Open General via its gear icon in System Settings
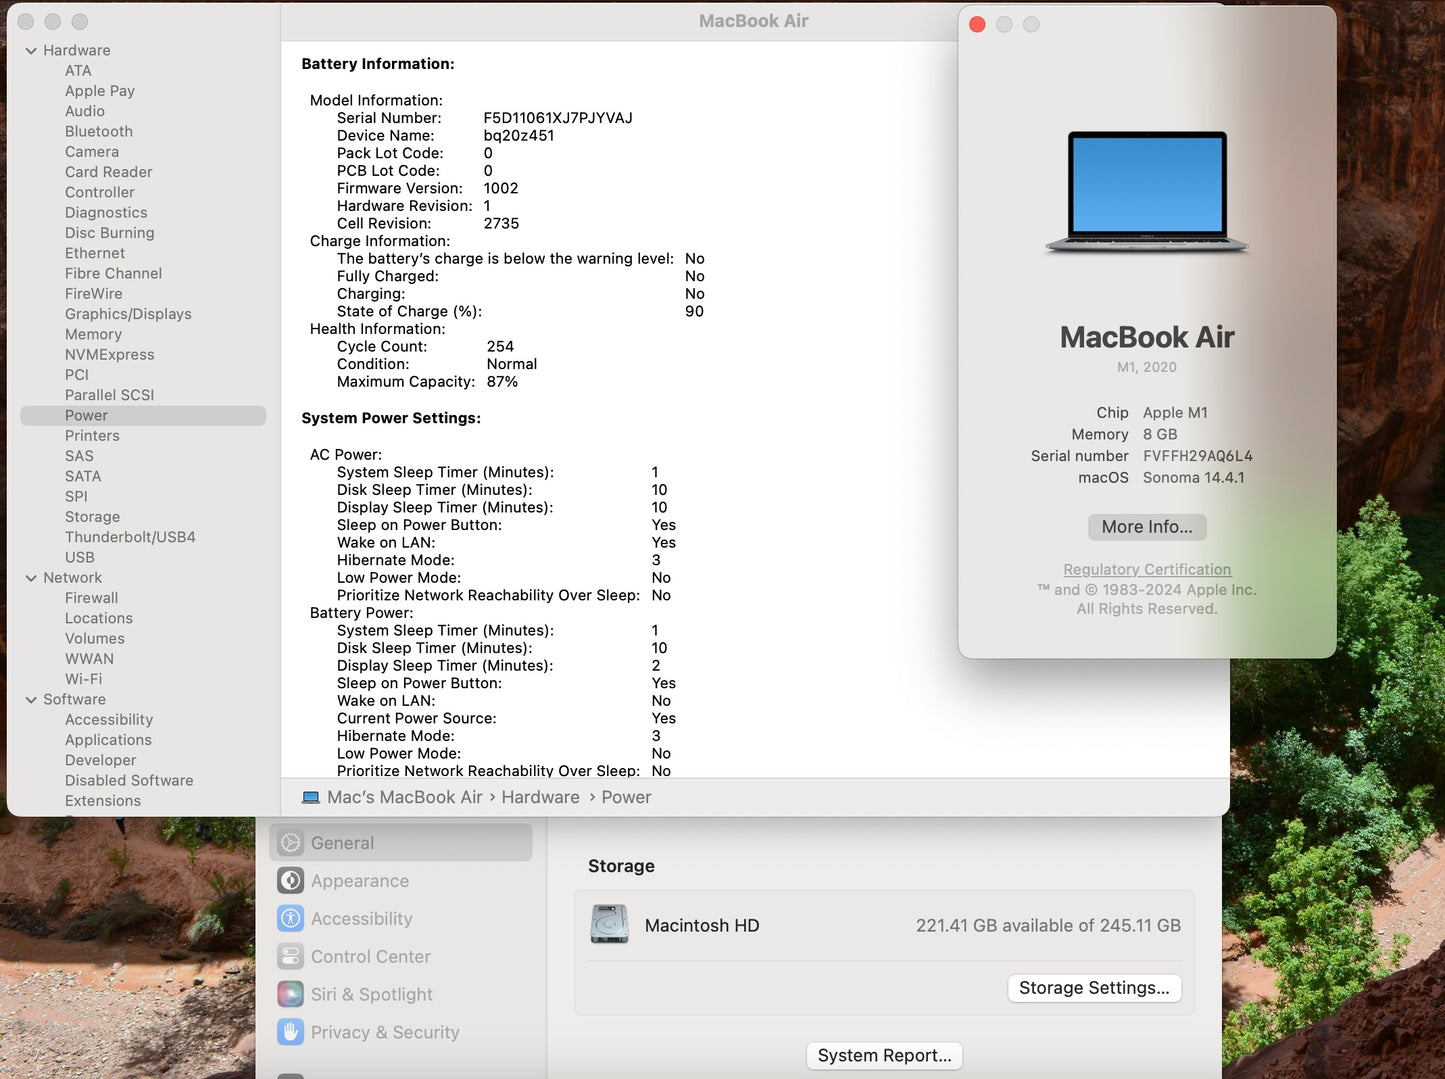Viewport: 1445px width, 1079px height. [x=291, y=843]
